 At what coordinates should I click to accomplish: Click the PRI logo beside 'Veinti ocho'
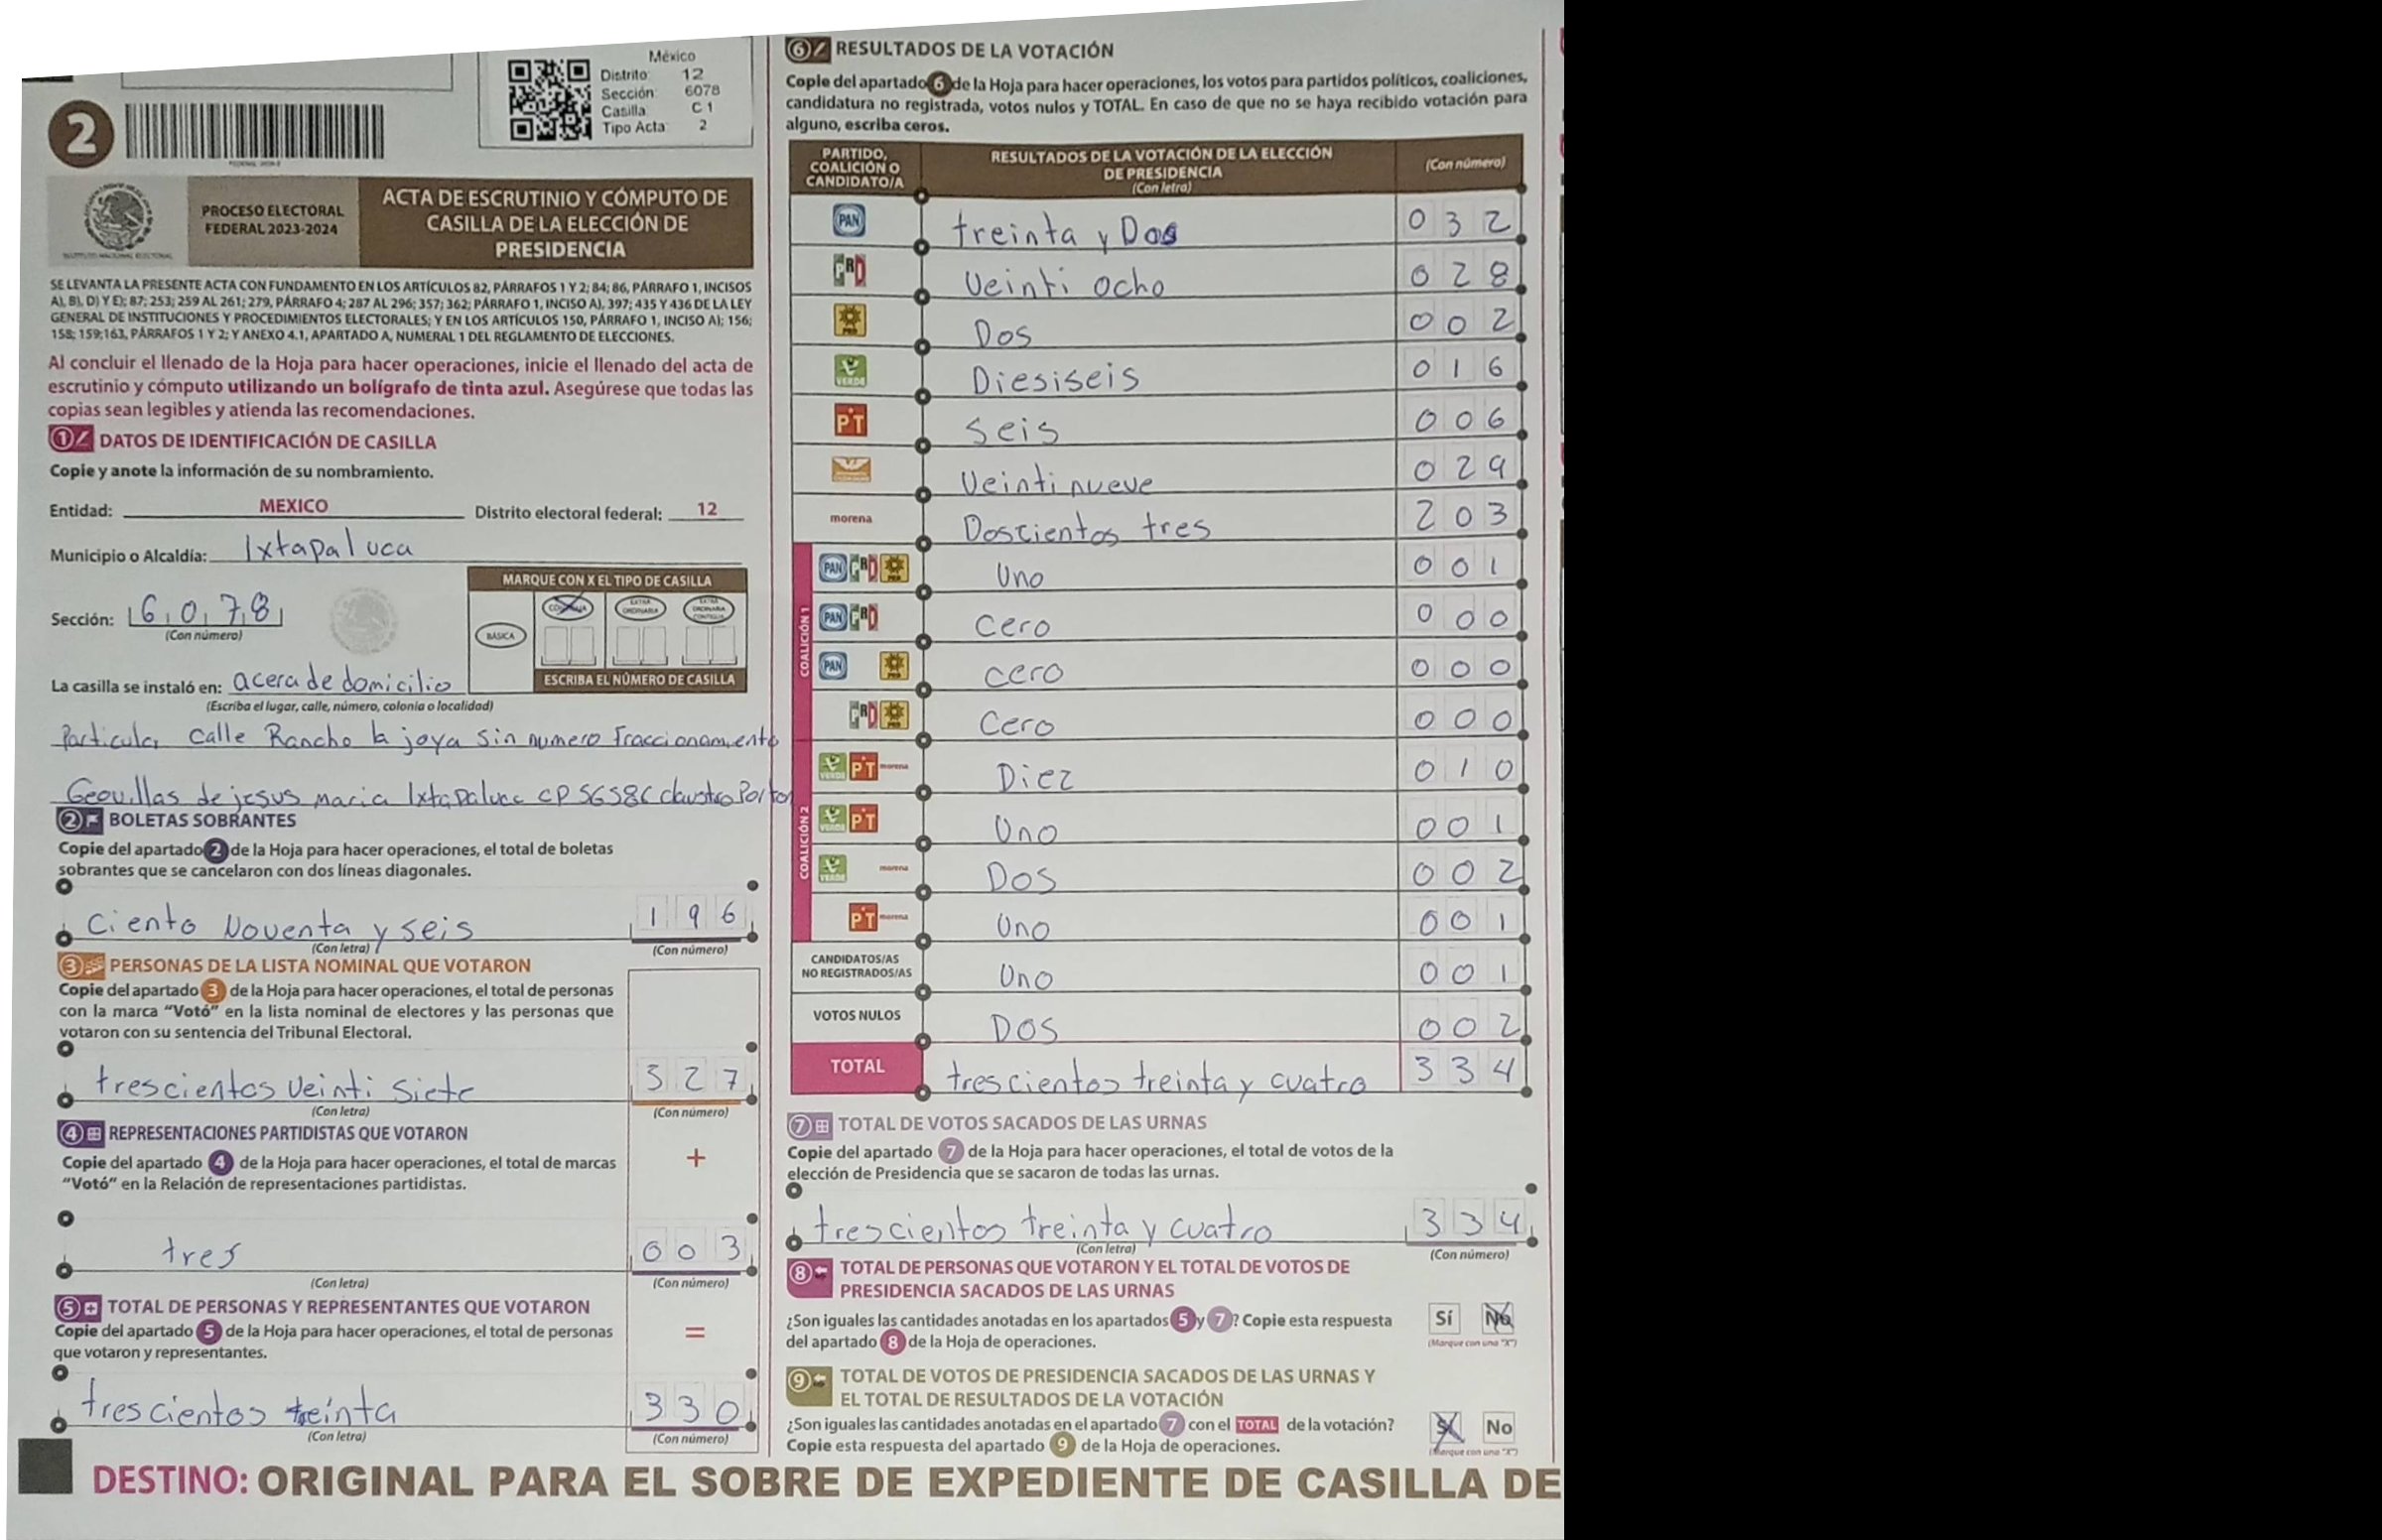(850, 270)
